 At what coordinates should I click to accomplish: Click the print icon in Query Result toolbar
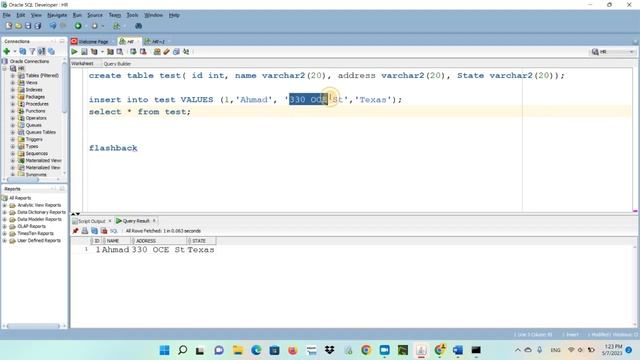(85, 231)
